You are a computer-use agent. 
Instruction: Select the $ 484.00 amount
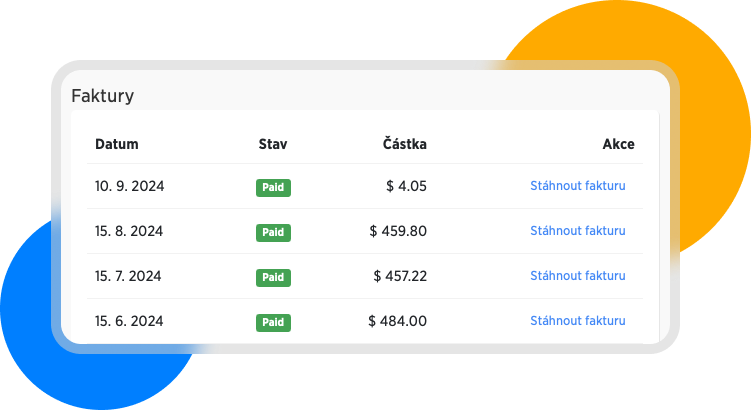[x=398, y=321]
